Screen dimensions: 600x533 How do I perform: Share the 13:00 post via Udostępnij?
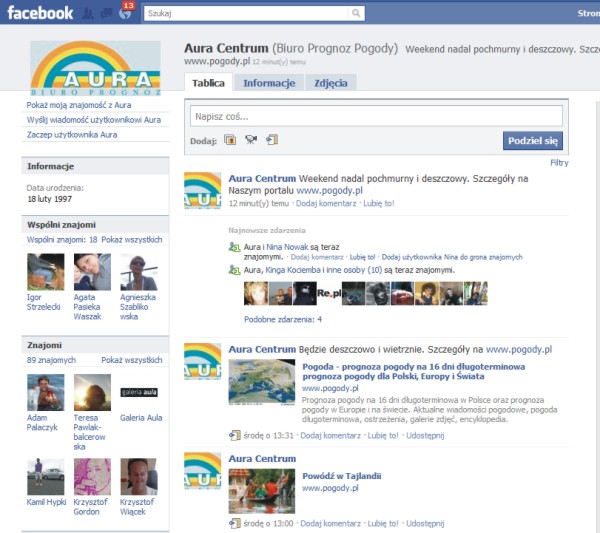[x=425, y=523]
